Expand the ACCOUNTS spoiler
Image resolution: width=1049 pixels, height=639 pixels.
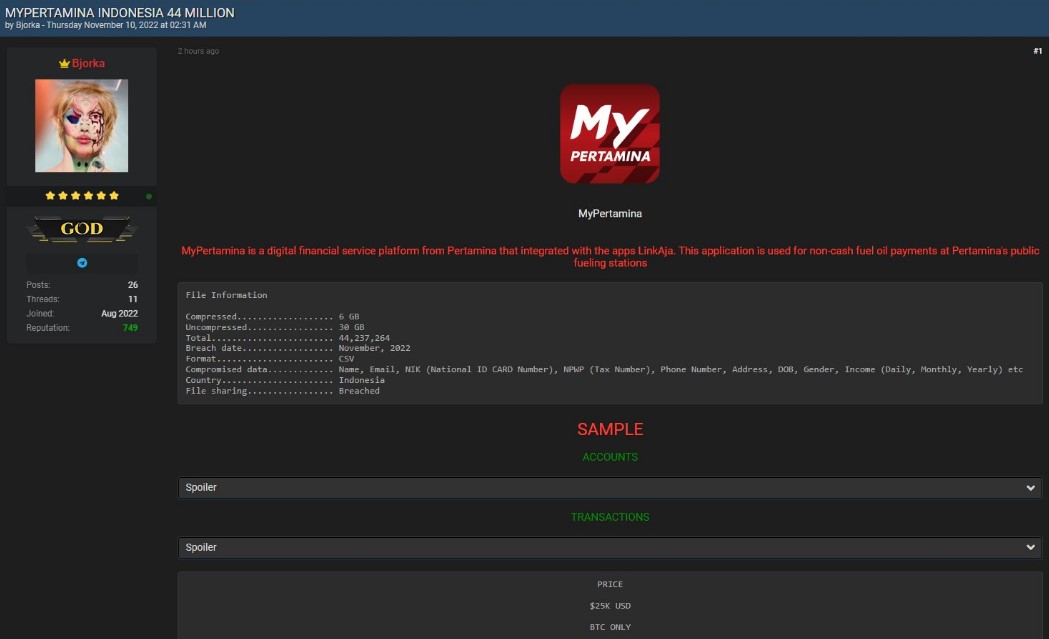(609, 488)
